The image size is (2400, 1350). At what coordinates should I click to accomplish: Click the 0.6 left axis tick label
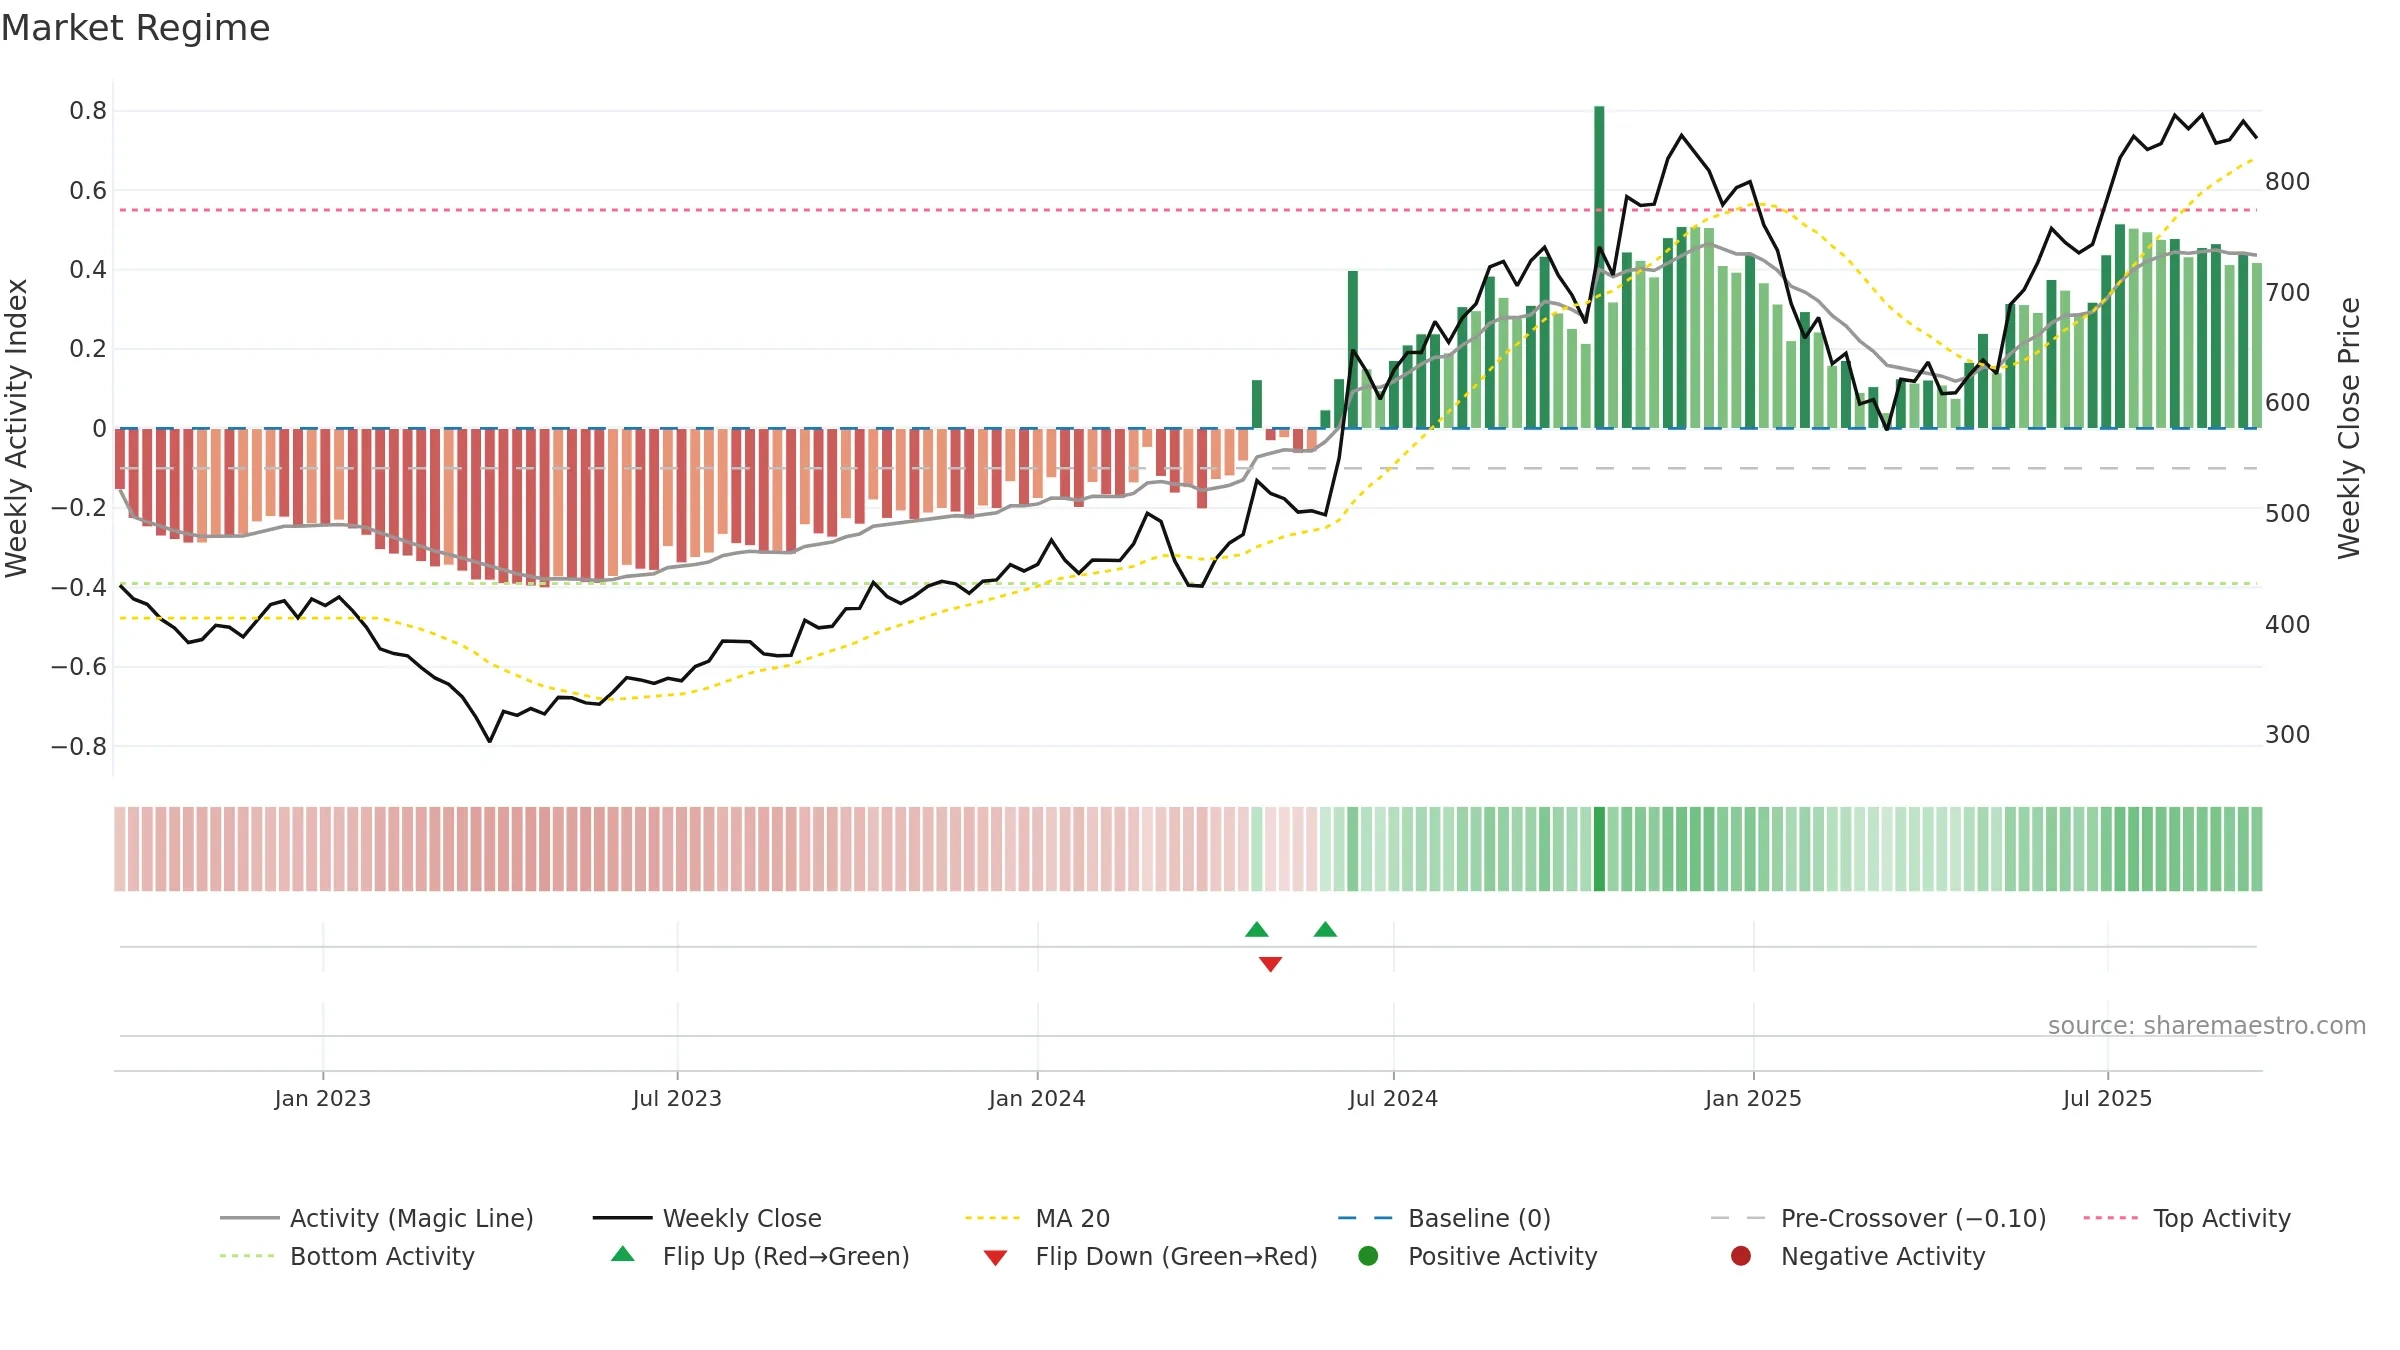(x=88, y=190)
